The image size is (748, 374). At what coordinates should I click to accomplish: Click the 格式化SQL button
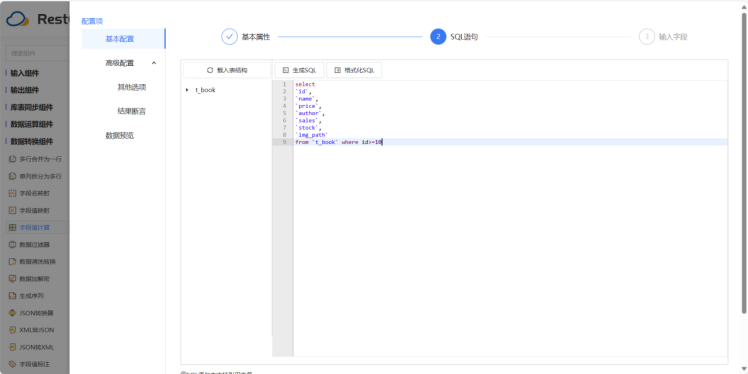point(354,70)
